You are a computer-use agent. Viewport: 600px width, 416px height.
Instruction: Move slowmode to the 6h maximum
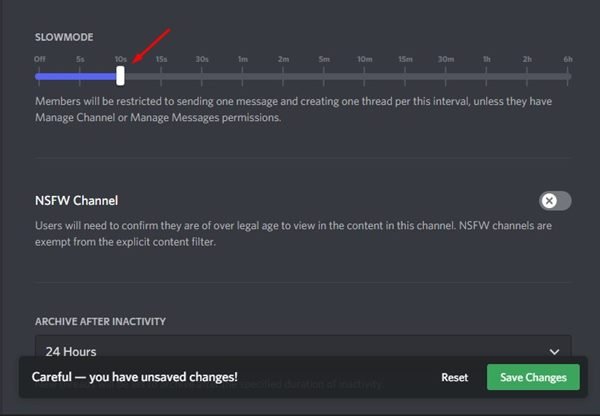568,76
